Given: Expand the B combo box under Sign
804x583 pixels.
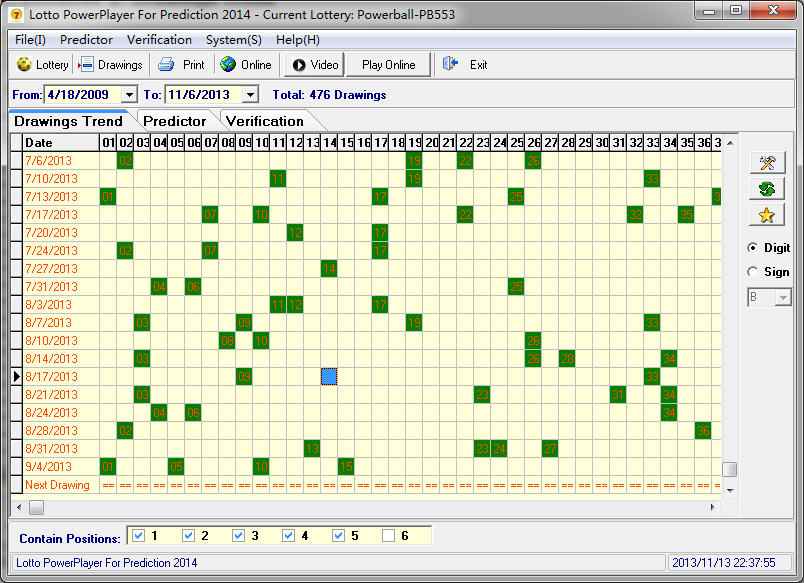Looking at the screenshot, I should click(x=783, y=297).
